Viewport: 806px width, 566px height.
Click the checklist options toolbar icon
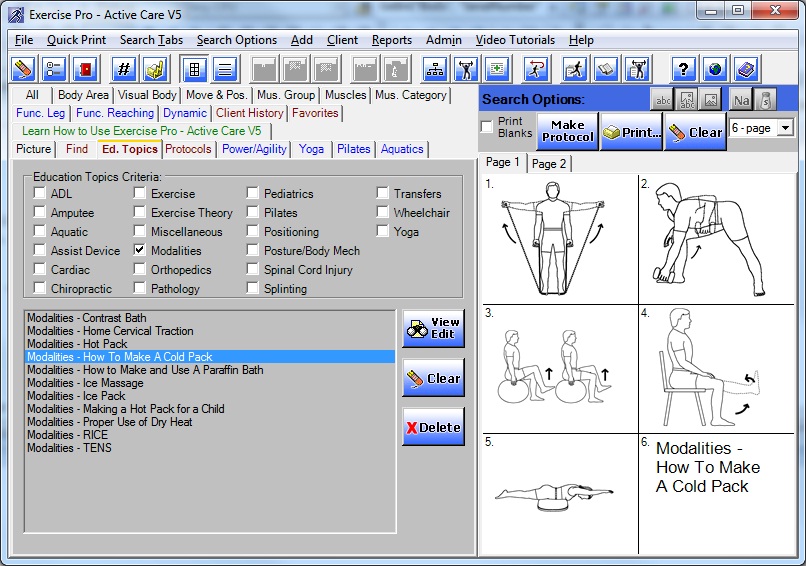[54, 69]
